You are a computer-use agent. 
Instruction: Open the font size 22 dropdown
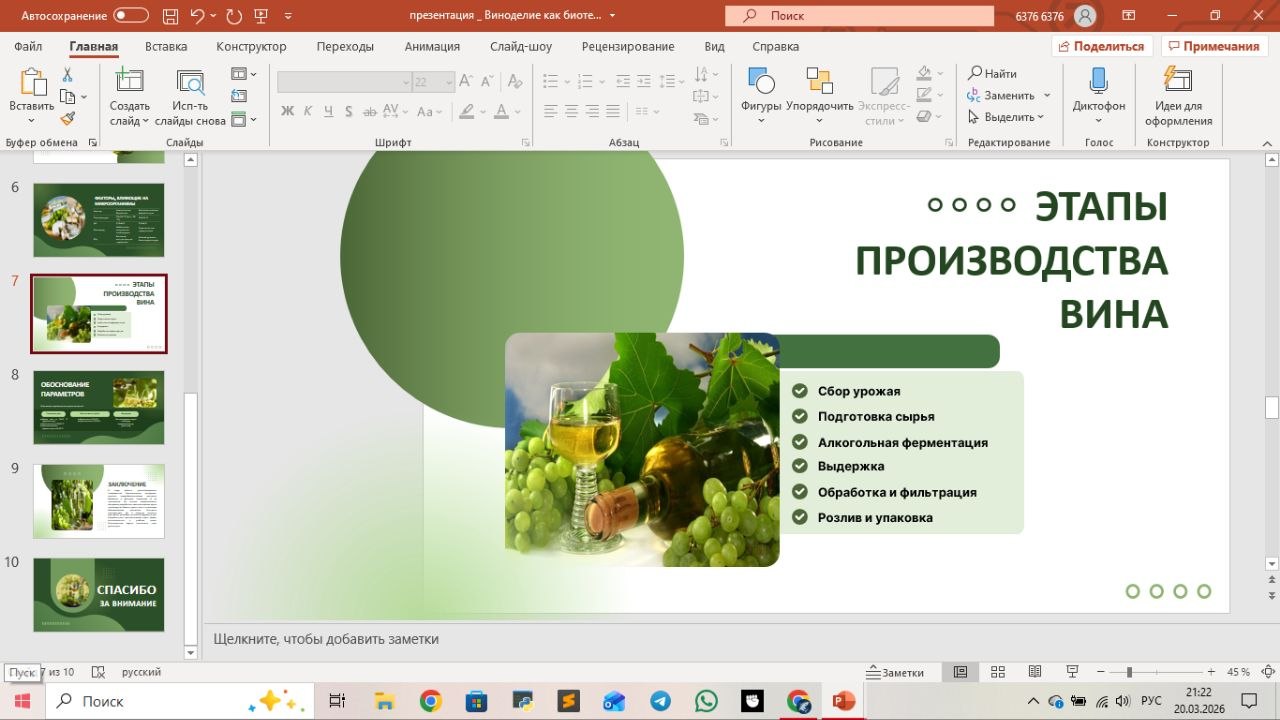(448, 82)
